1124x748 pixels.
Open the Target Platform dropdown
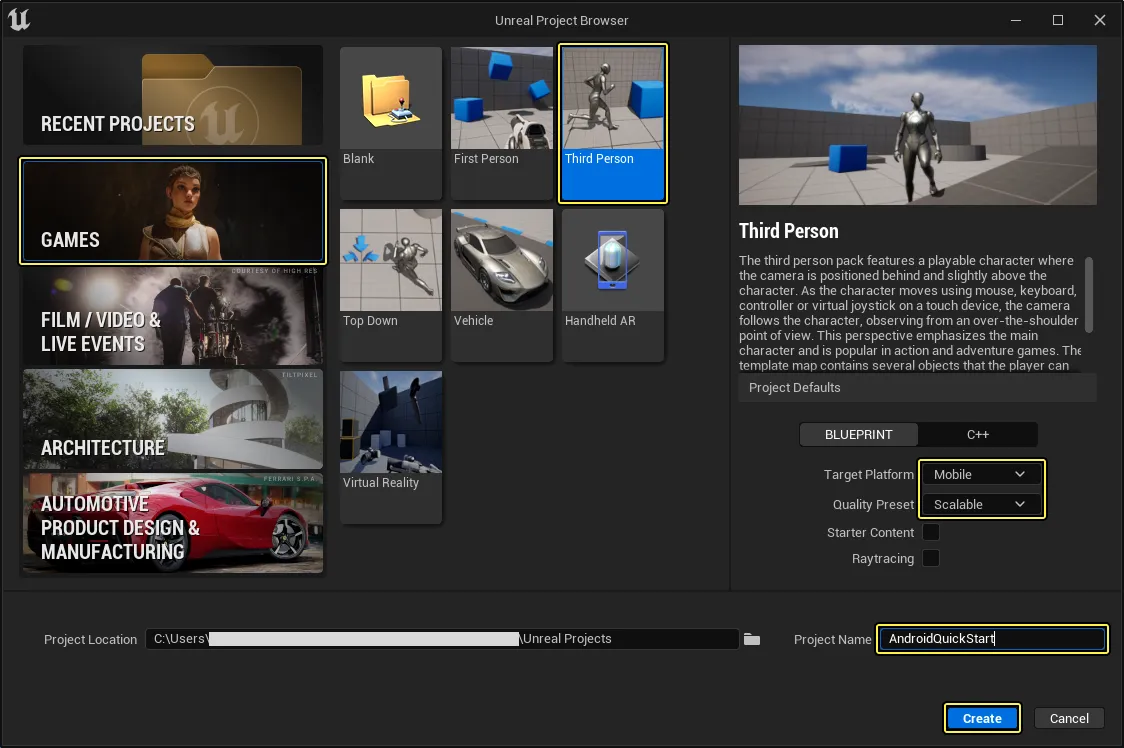[x=981, y=475]
